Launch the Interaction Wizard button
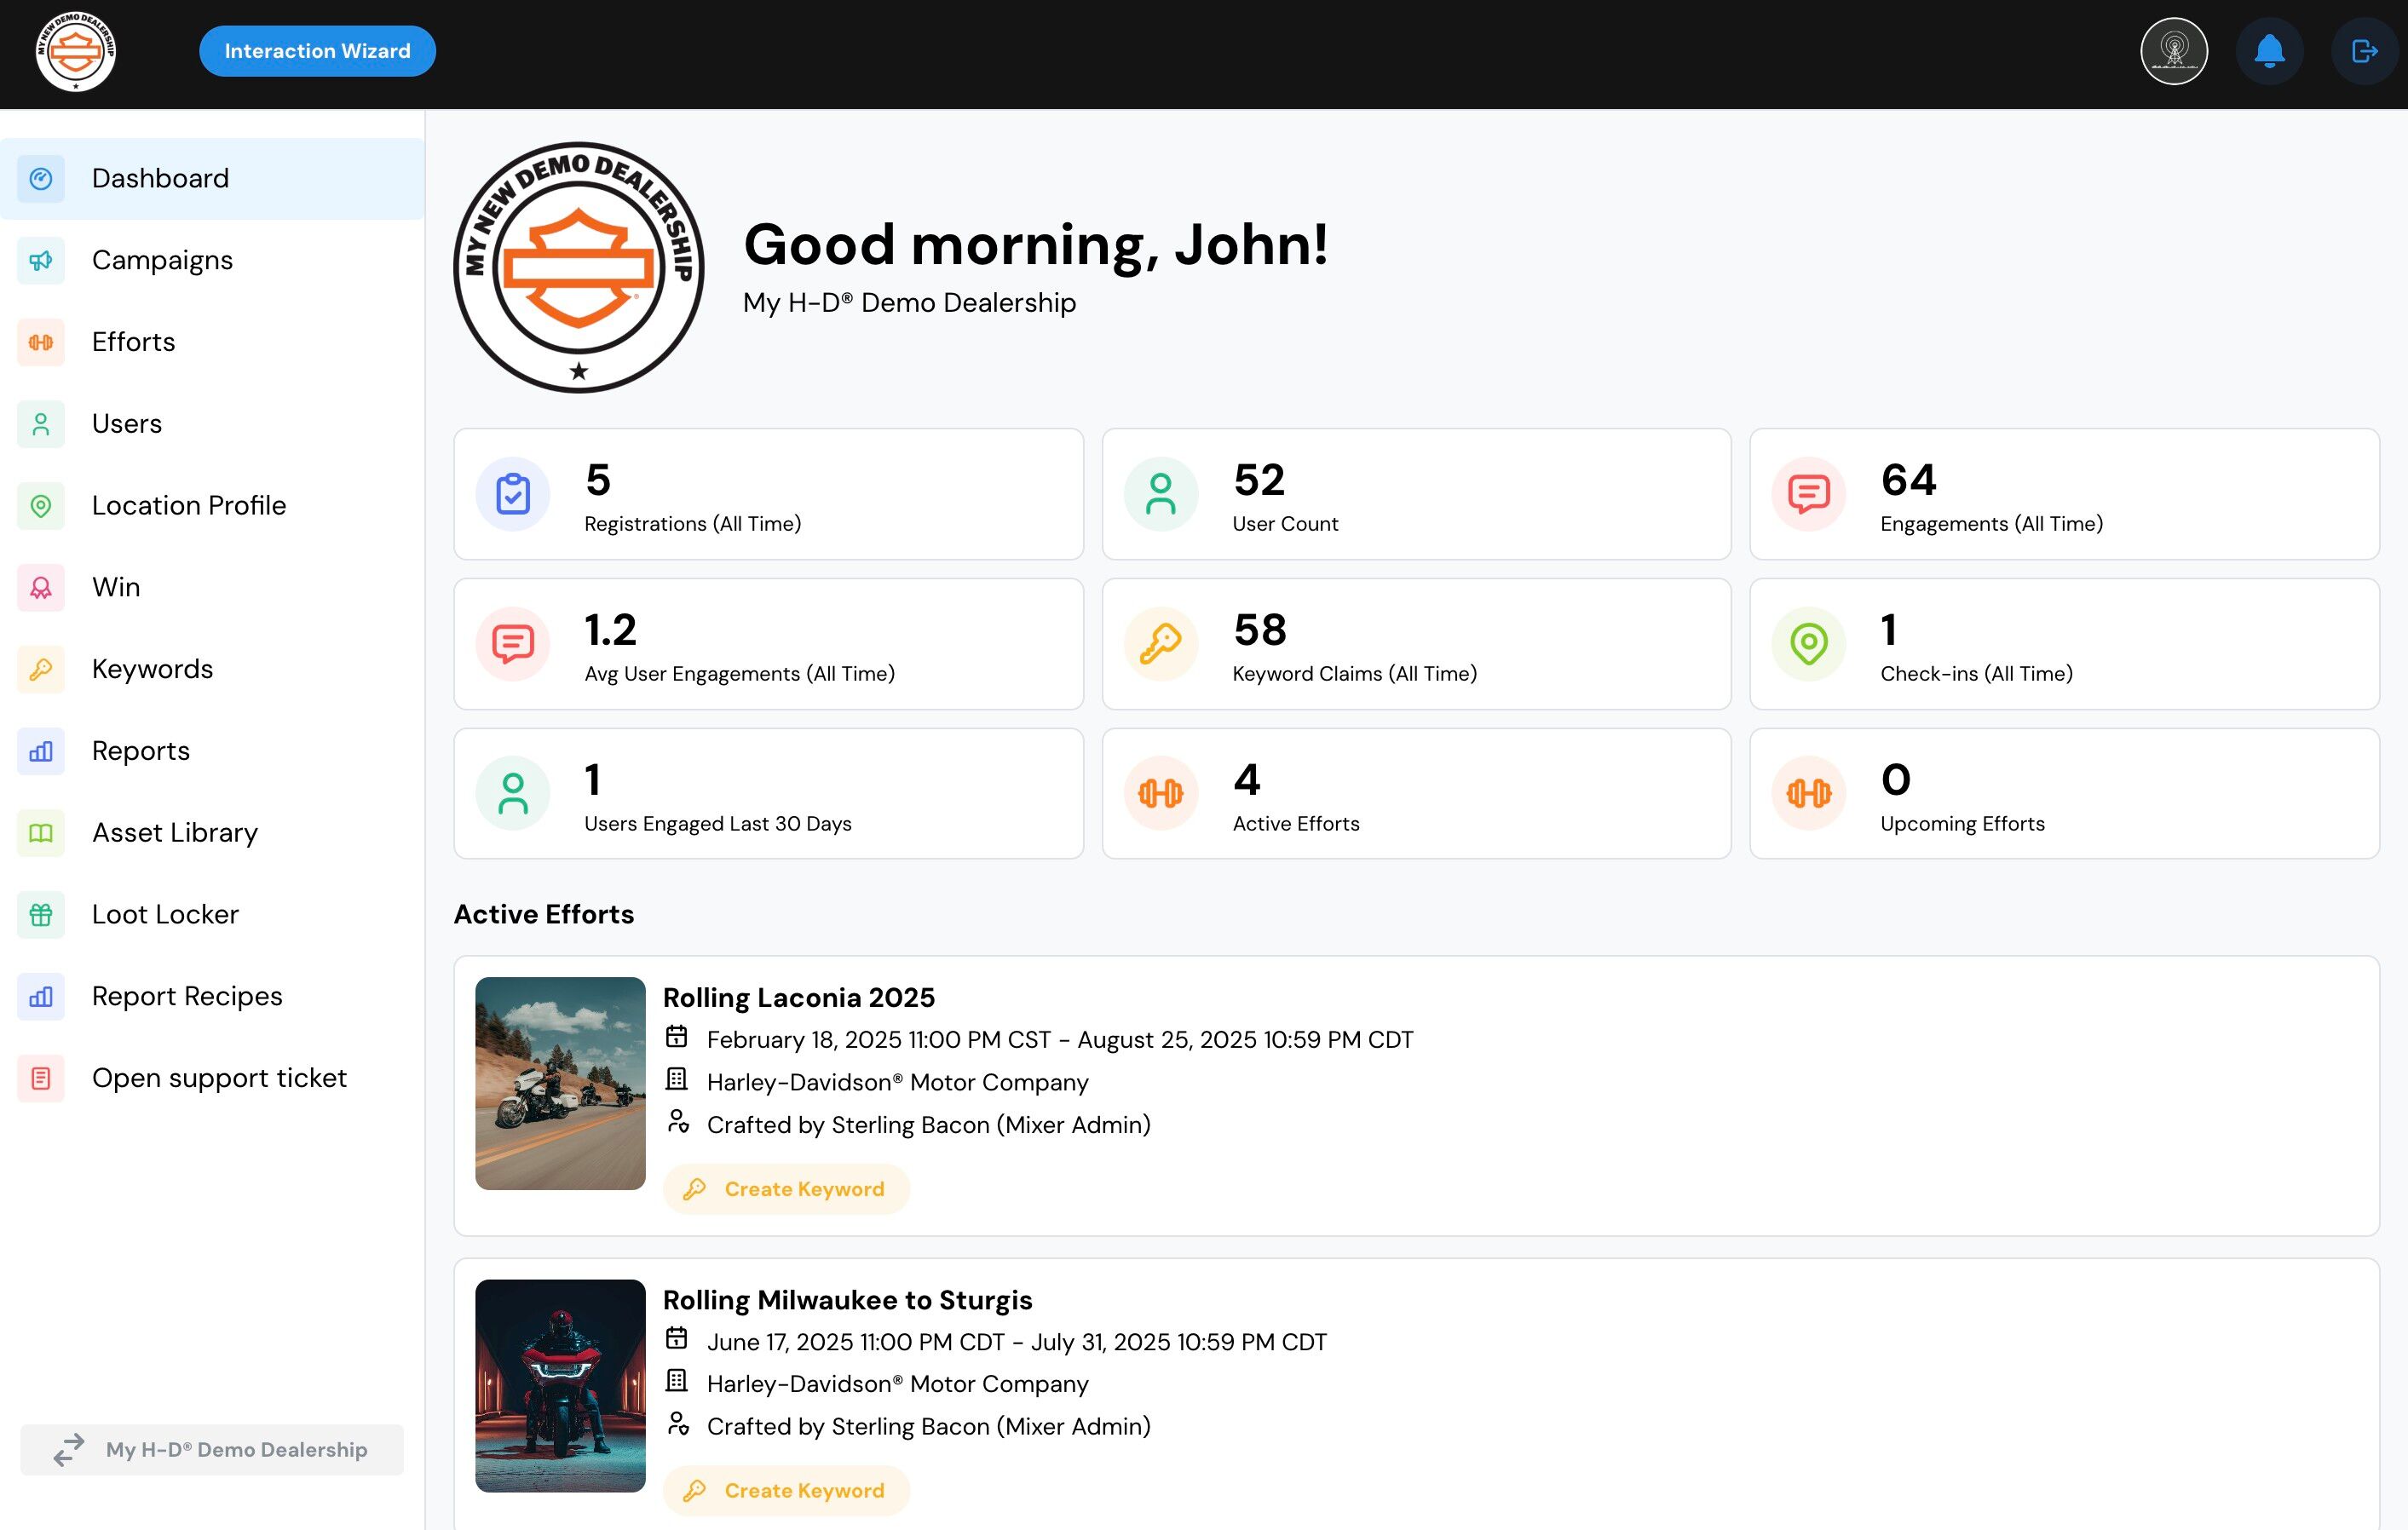The height and width of the screenshot is (1530, 2408). (317, 51)
